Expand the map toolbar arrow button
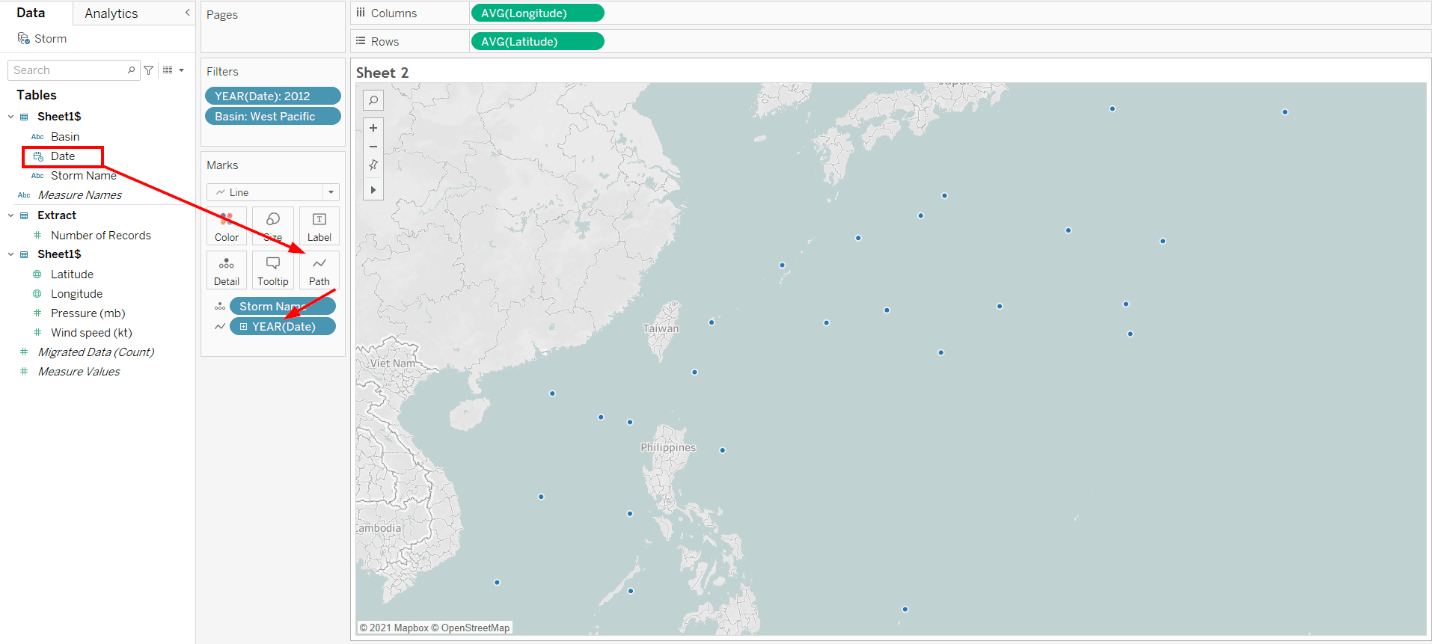The width and height of the screenshot is (1432, 644). tap(373, 190)
